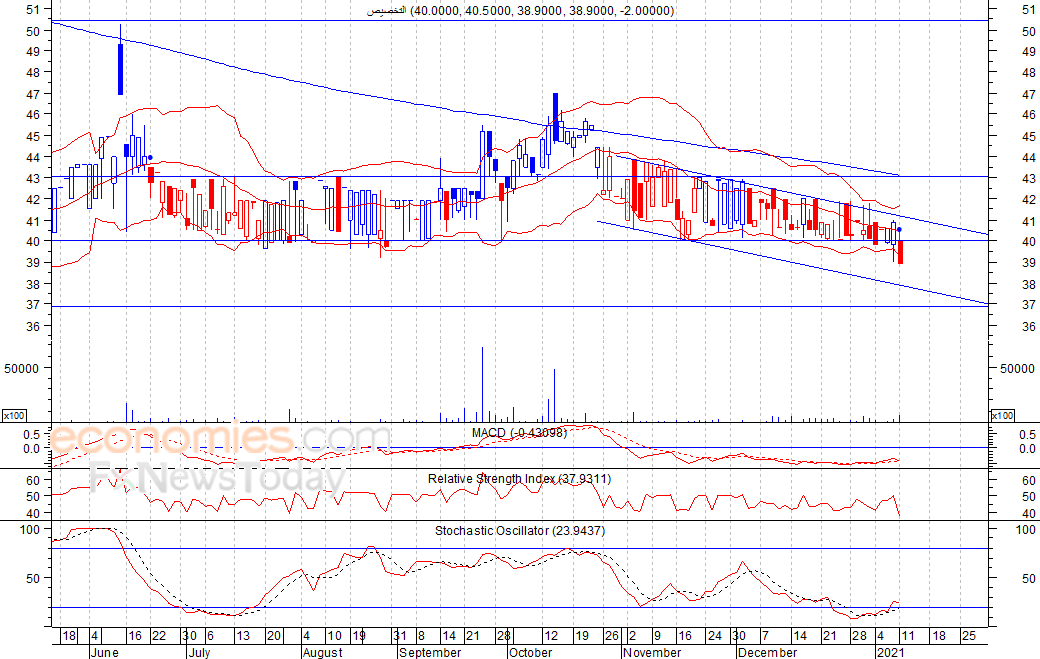This screenshot has width=1040, height=659.
Task: Click the 47 price label on right axis
Action: tap(1029, 95)
